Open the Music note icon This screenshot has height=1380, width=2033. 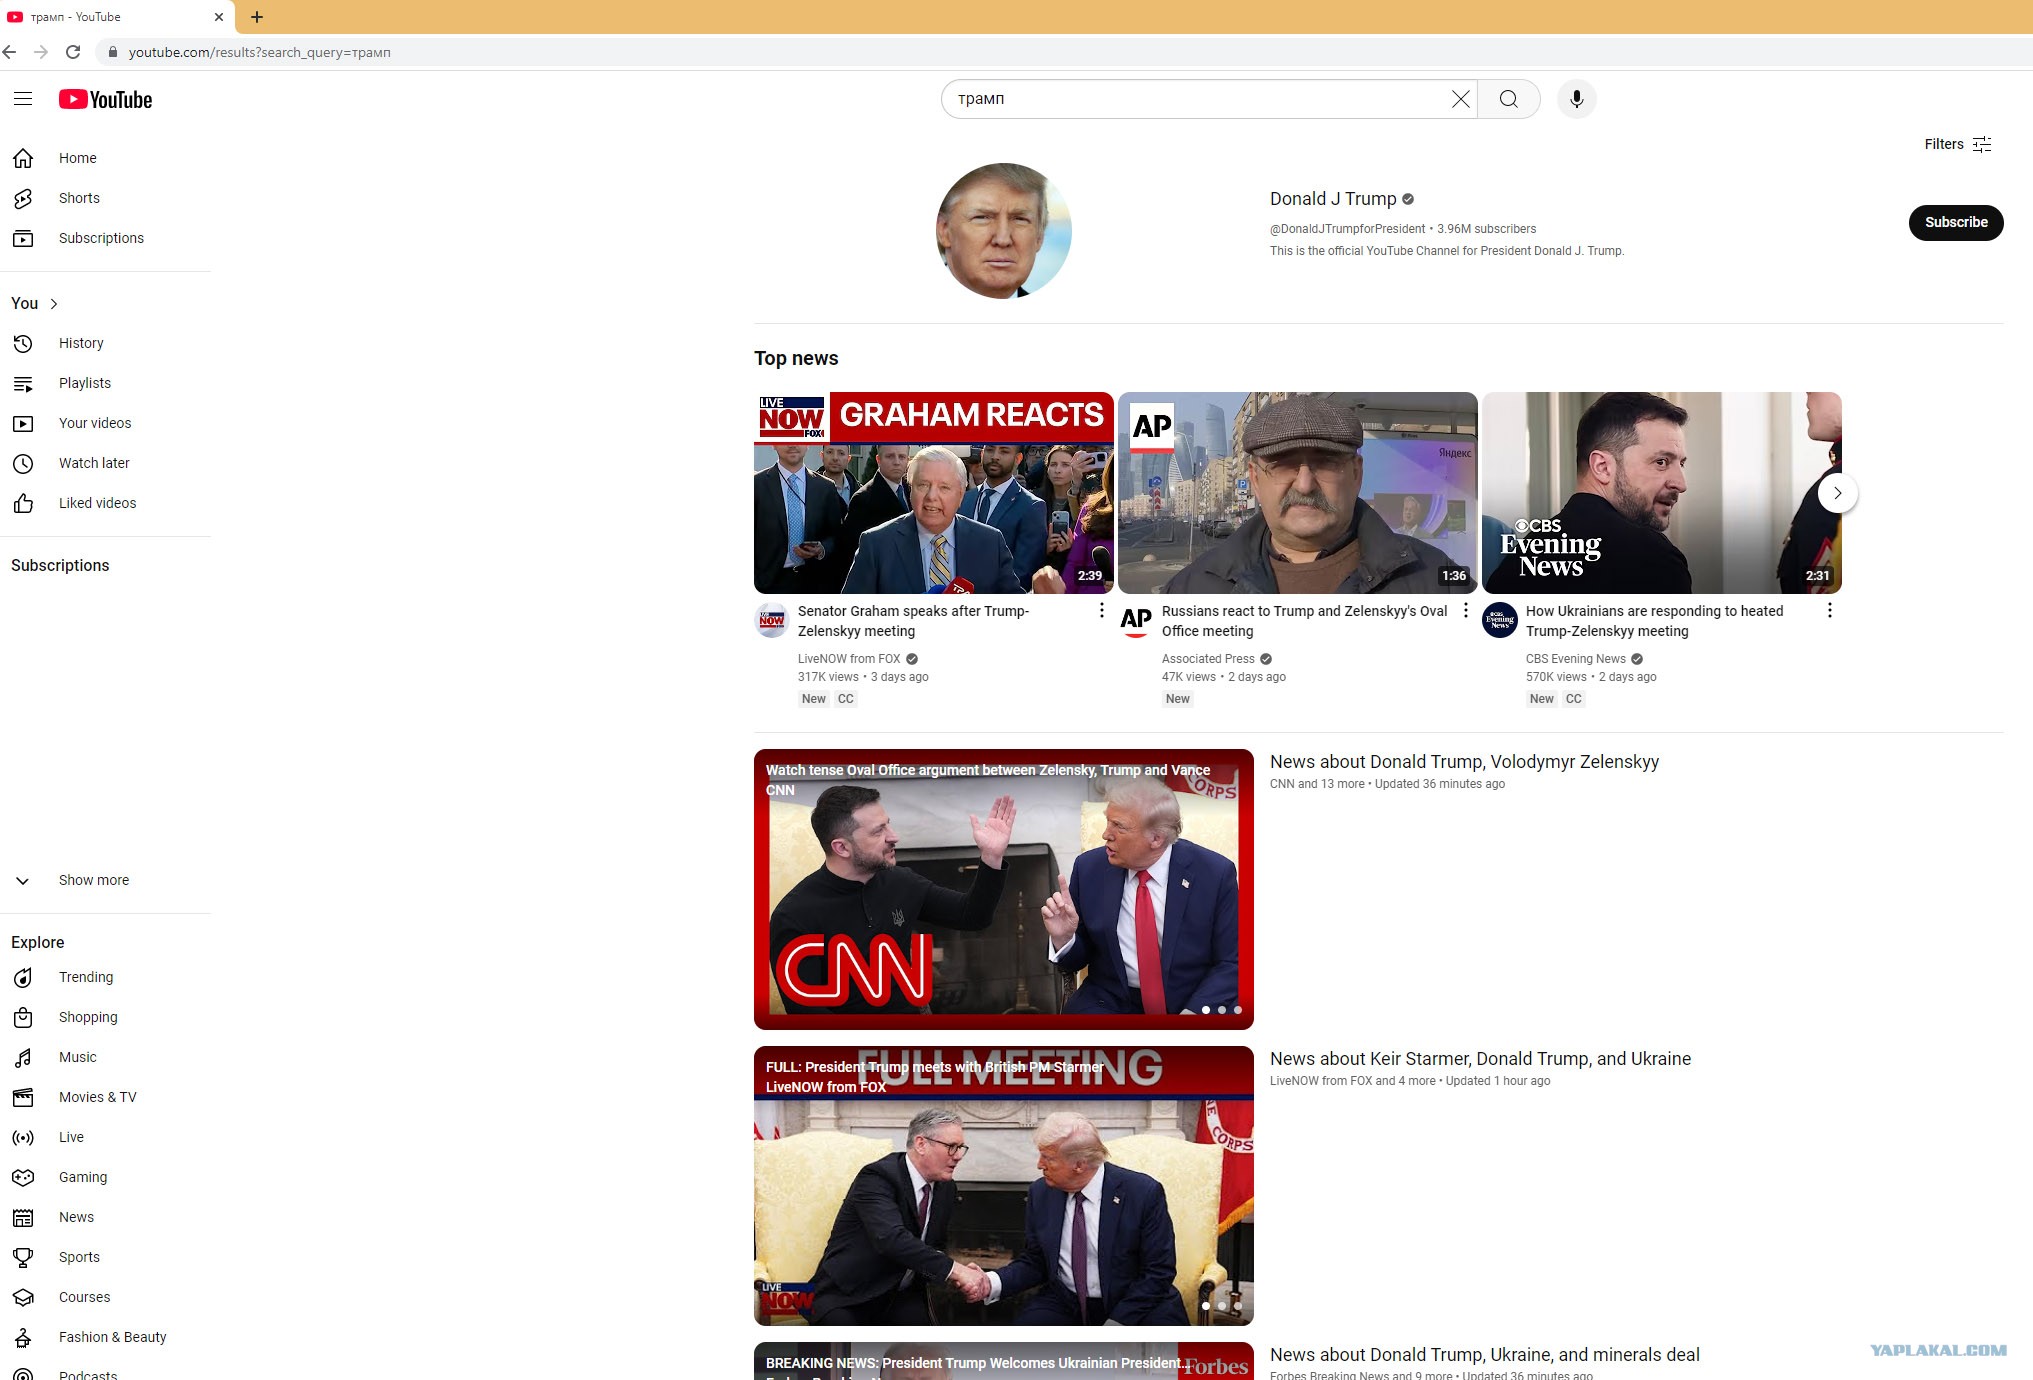click(x=23, y=1057)
